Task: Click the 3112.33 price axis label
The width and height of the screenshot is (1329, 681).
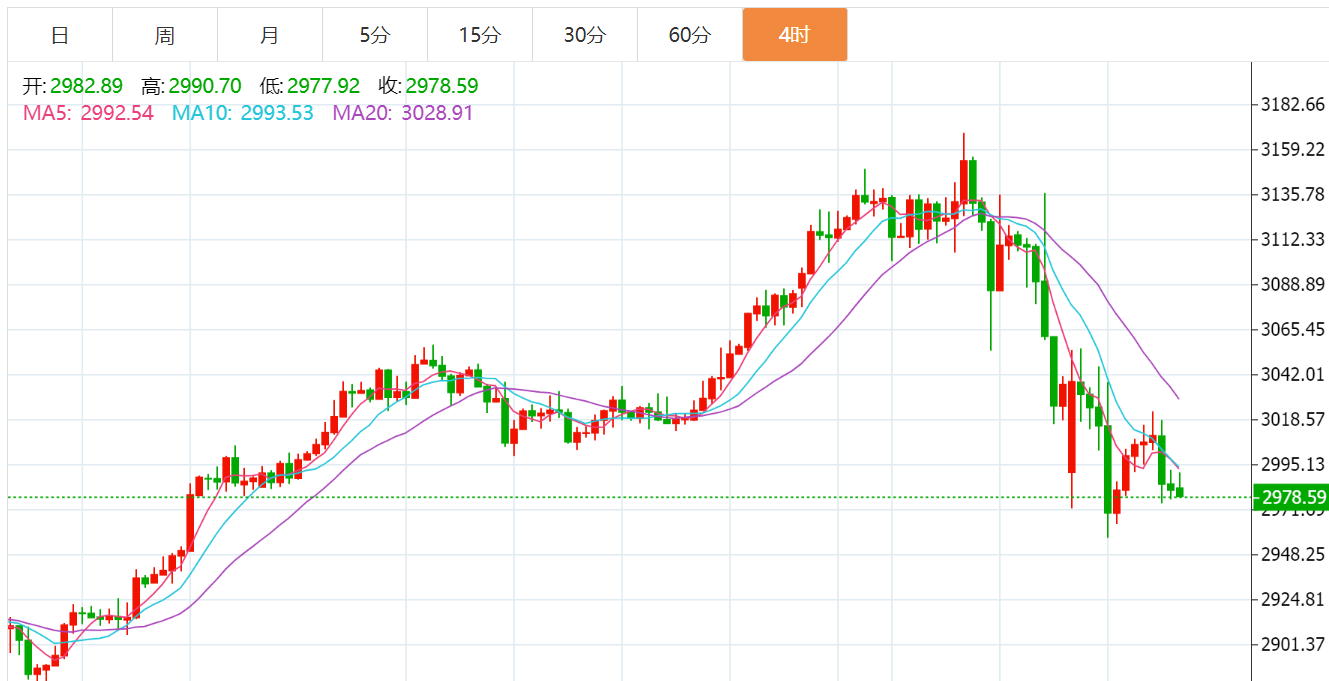Action: [1293, 239]
